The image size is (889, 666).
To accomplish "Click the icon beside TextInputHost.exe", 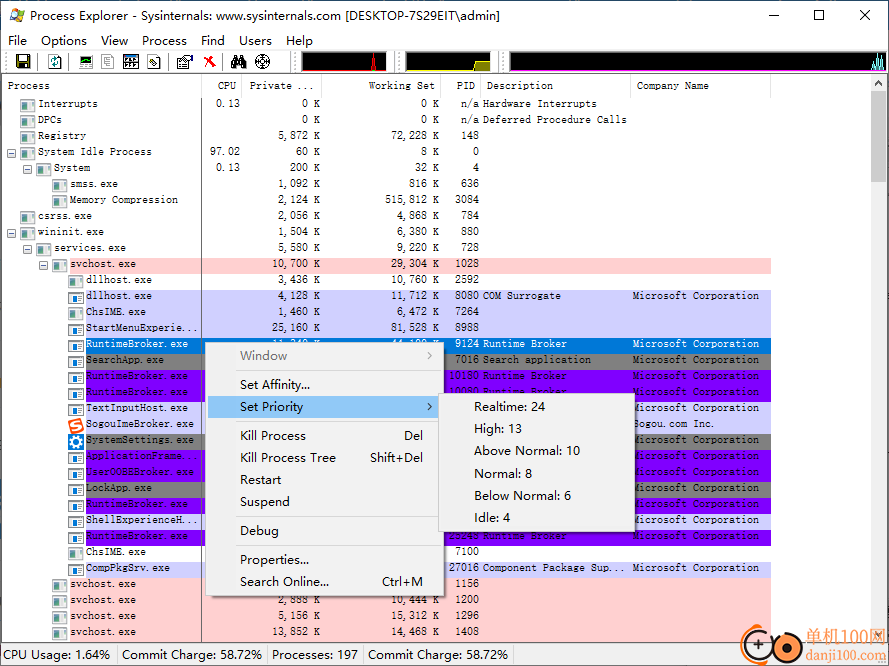I will point(76,409).
